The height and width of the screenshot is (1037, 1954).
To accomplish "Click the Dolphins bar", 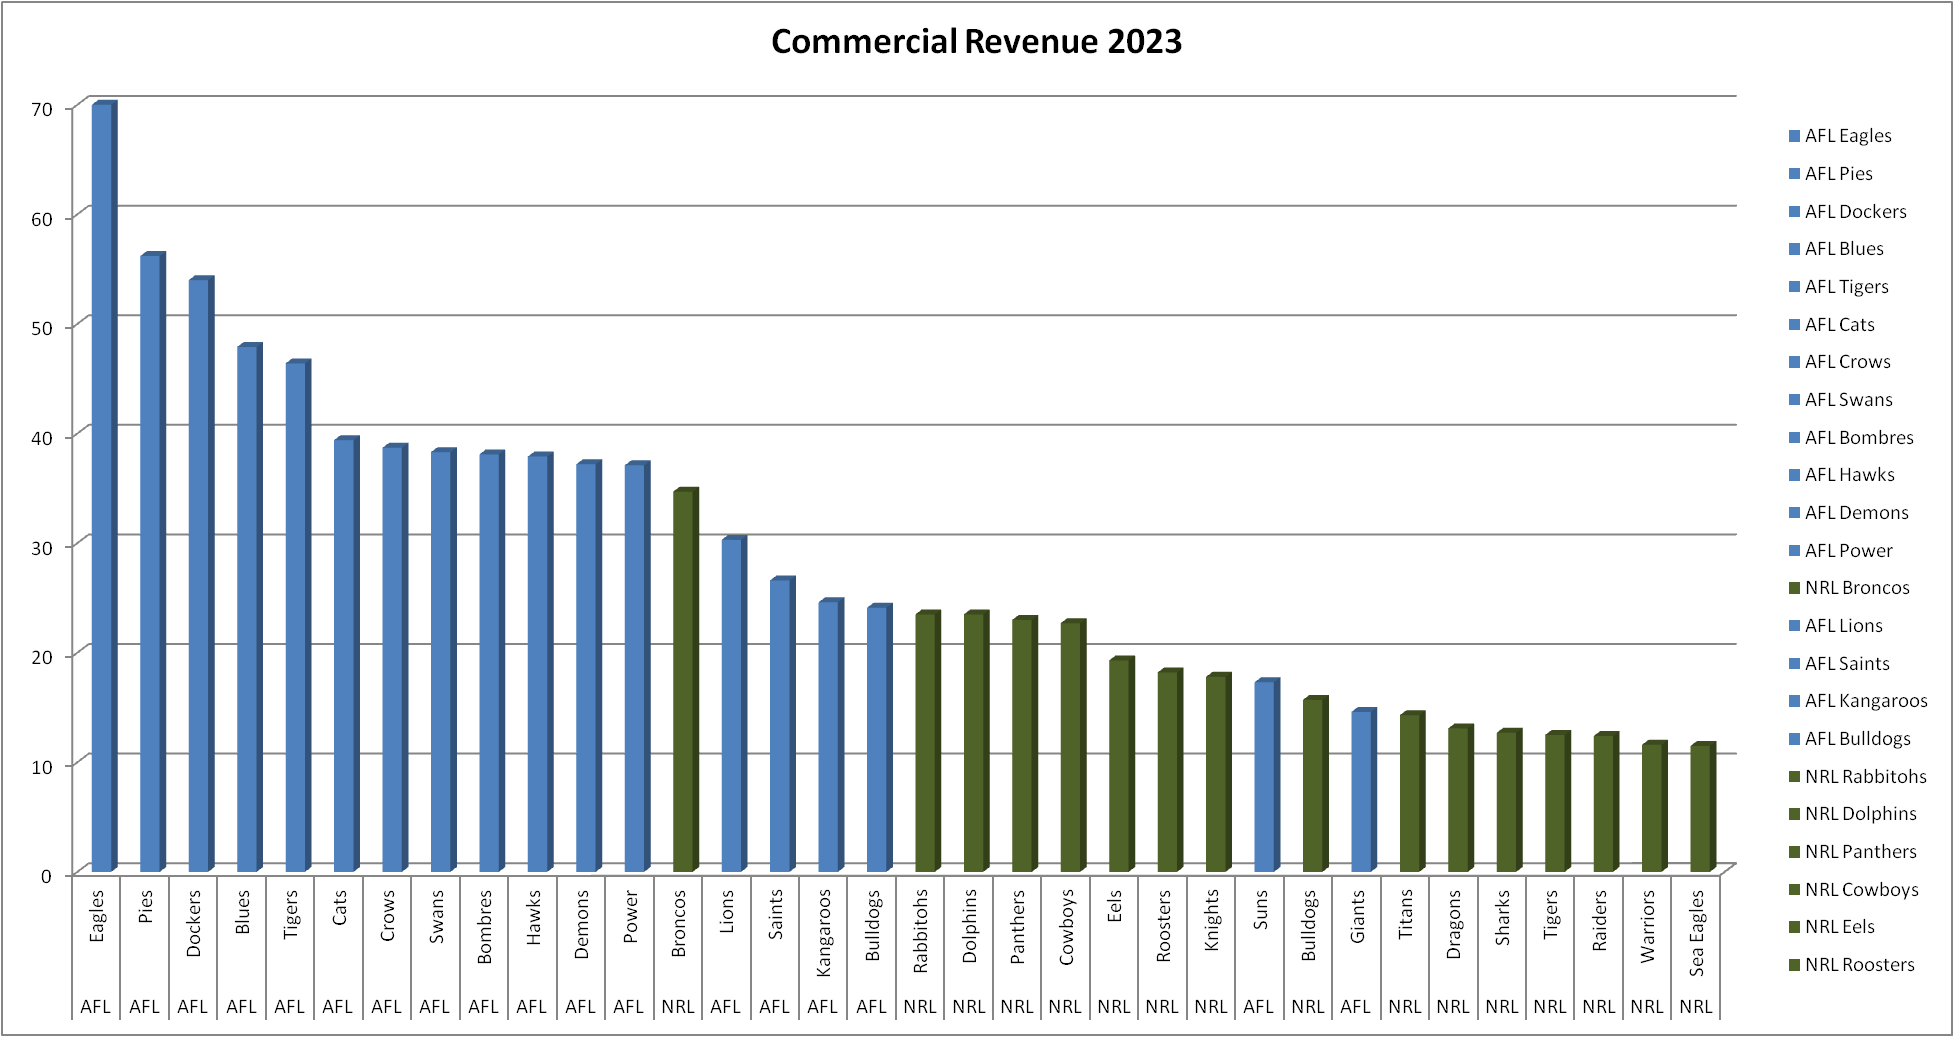I will [976, 741].
